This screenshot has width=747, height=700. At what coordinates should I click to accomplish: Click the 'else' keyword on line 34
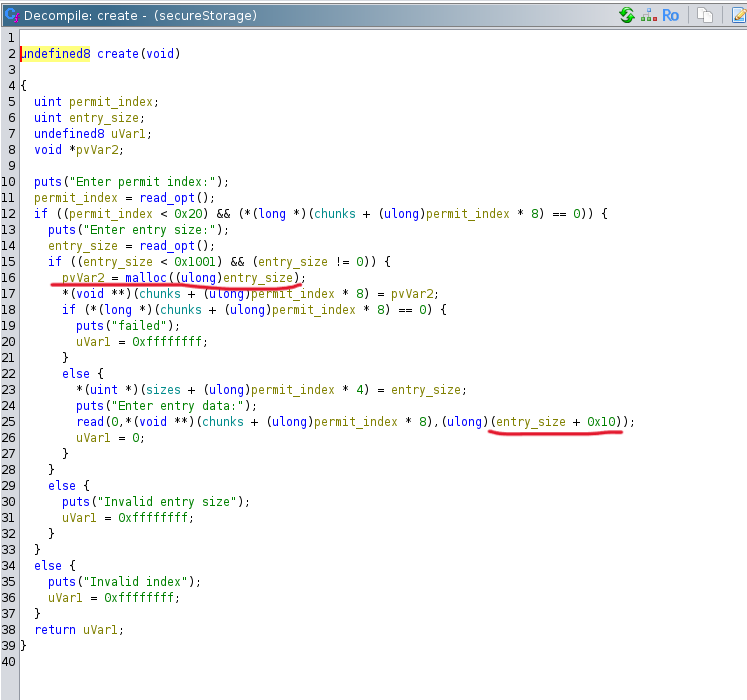click(48, 566)
